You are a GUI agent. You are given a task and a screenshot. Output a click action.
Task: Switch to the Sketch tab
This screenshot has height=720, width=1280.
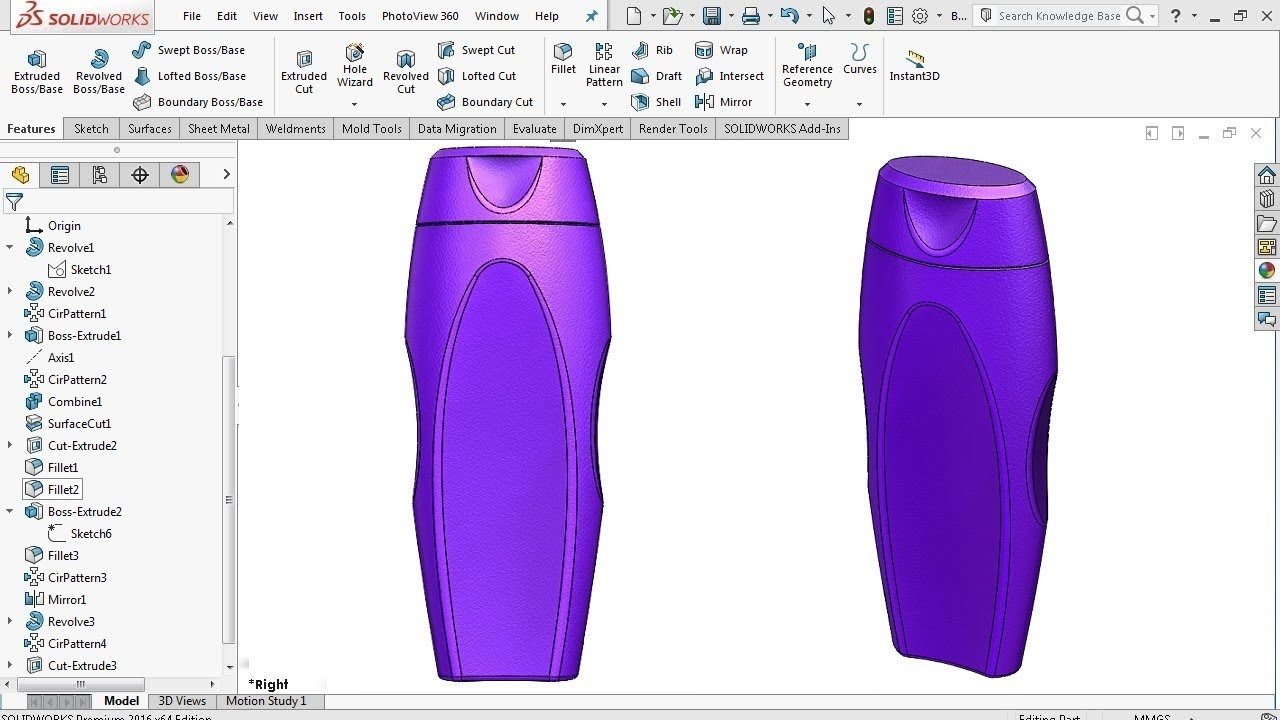tap(91, 129)
